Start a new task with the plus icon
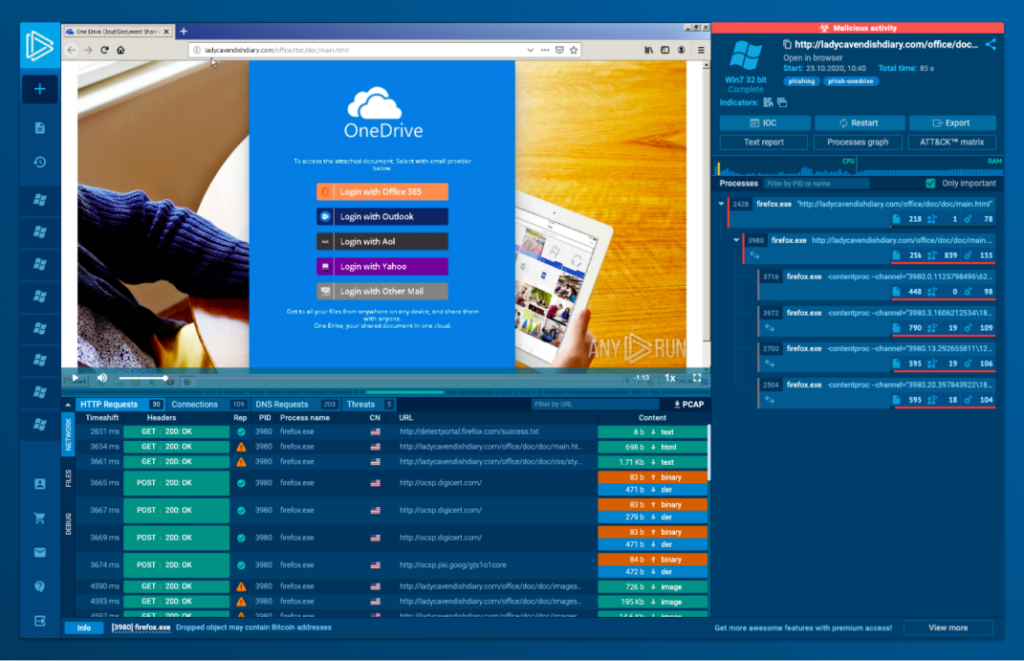Viewport: 1024px width, 661px height. (40, 89)
